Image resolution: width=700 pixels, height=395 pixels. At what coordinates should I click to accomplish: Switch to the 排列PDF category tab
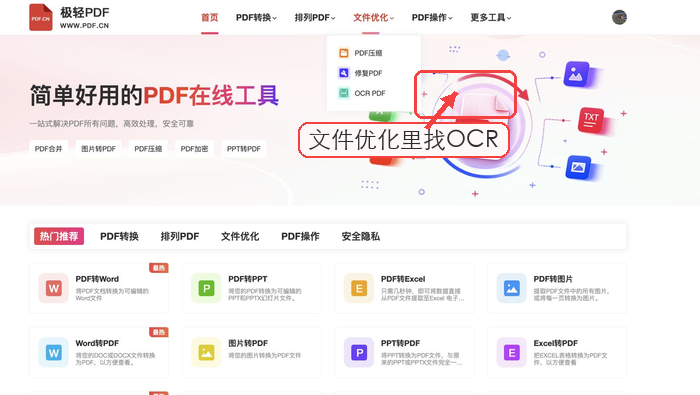179,236
